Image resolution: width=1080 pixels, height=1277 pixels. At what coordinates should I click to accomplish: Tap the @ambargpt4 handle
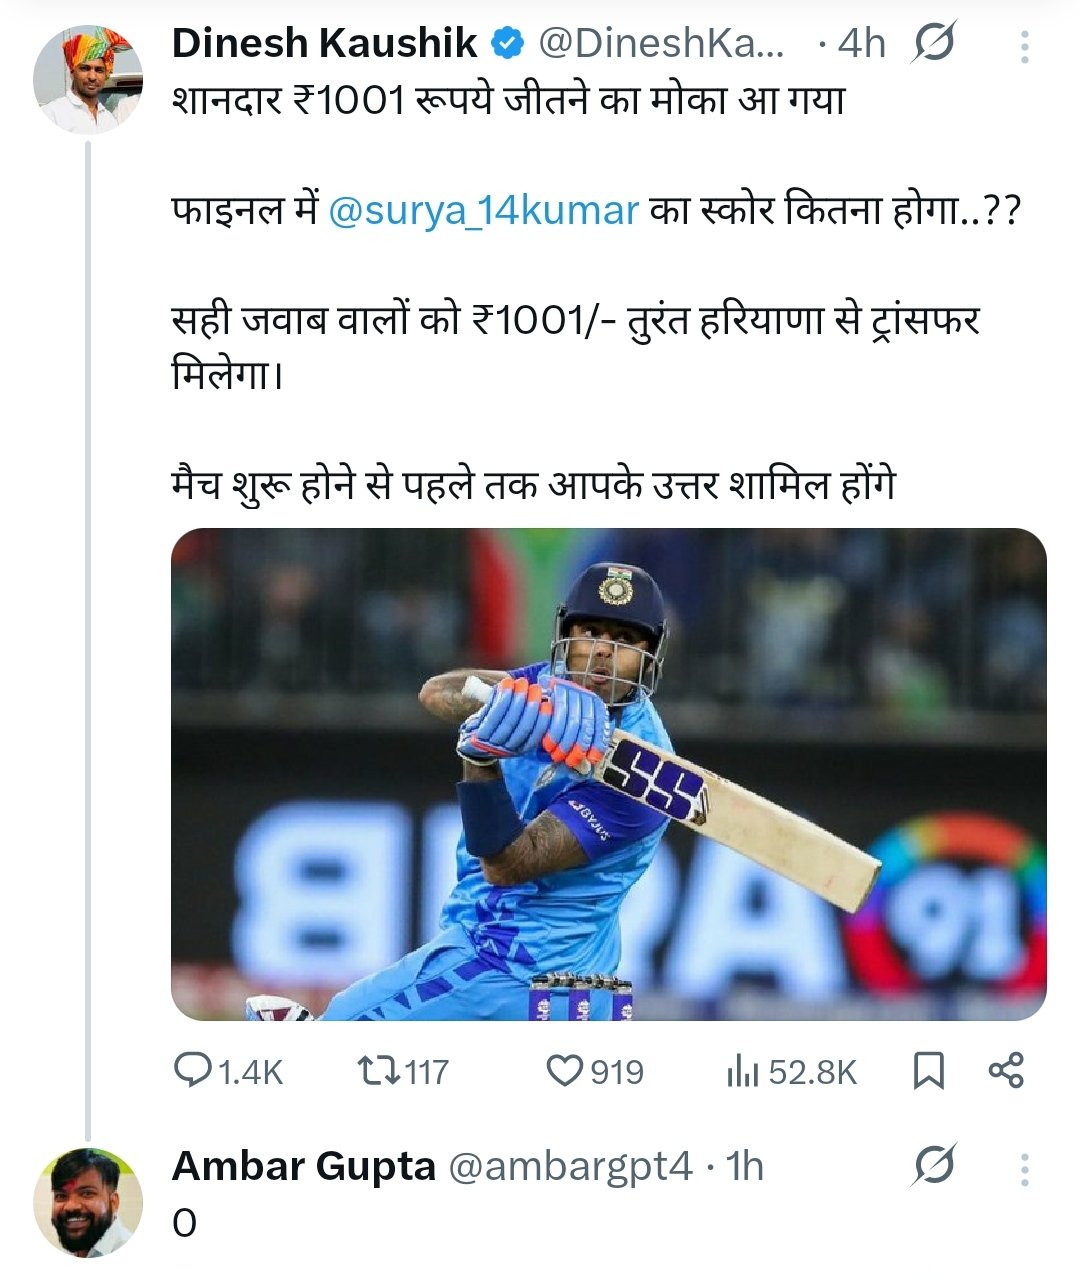[570, 1166]
